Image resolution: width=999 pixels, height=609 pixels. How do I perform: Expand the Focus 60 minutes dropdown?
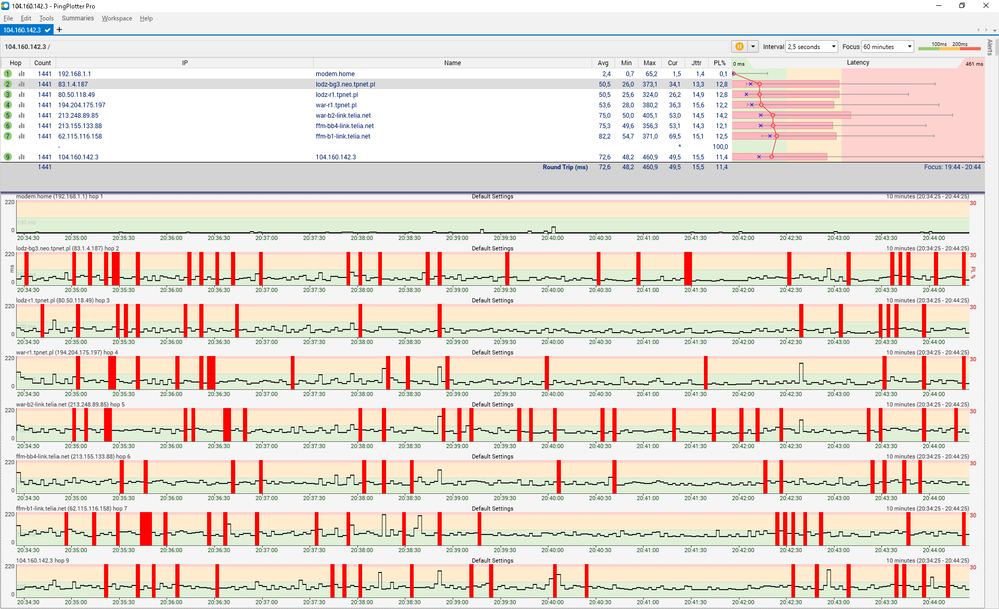[886, 46]
